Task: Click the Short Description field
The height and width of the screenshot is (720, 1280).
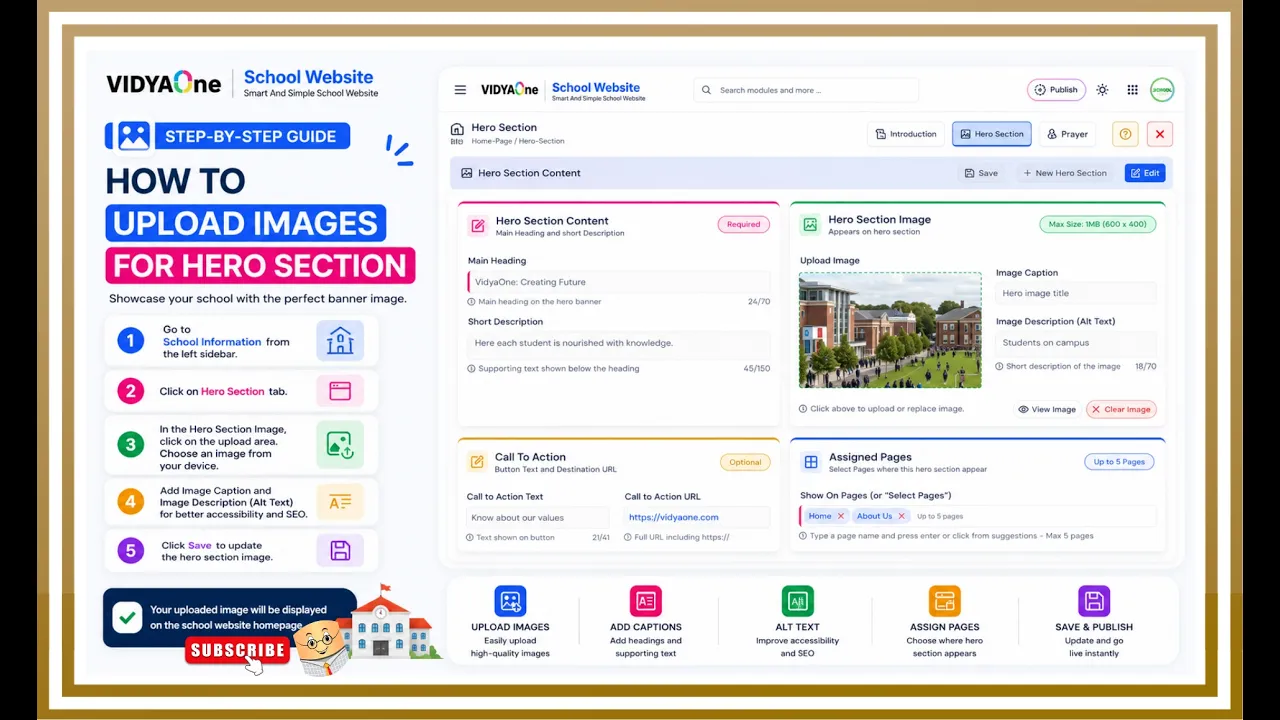Action: [619, 343]
